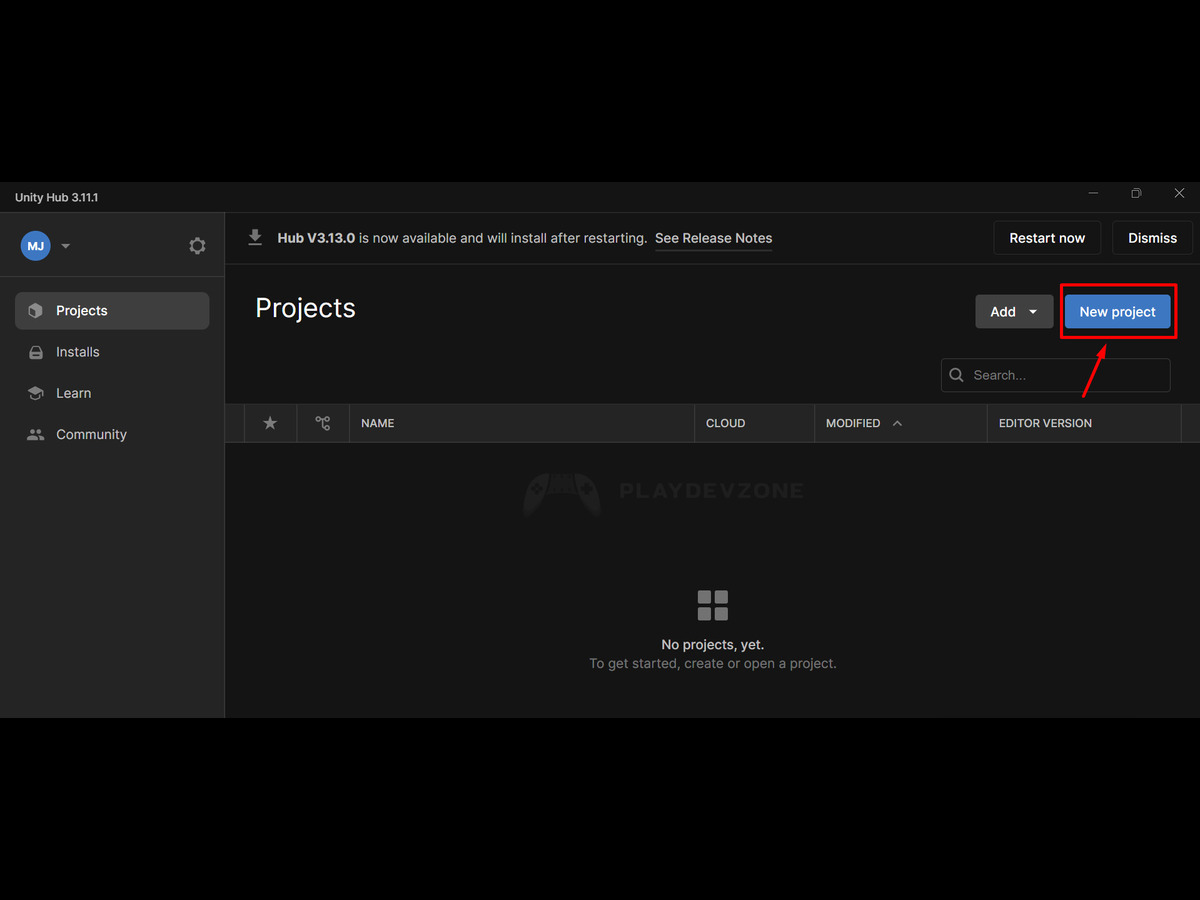Open the Installs section

(x=112, y=352)
